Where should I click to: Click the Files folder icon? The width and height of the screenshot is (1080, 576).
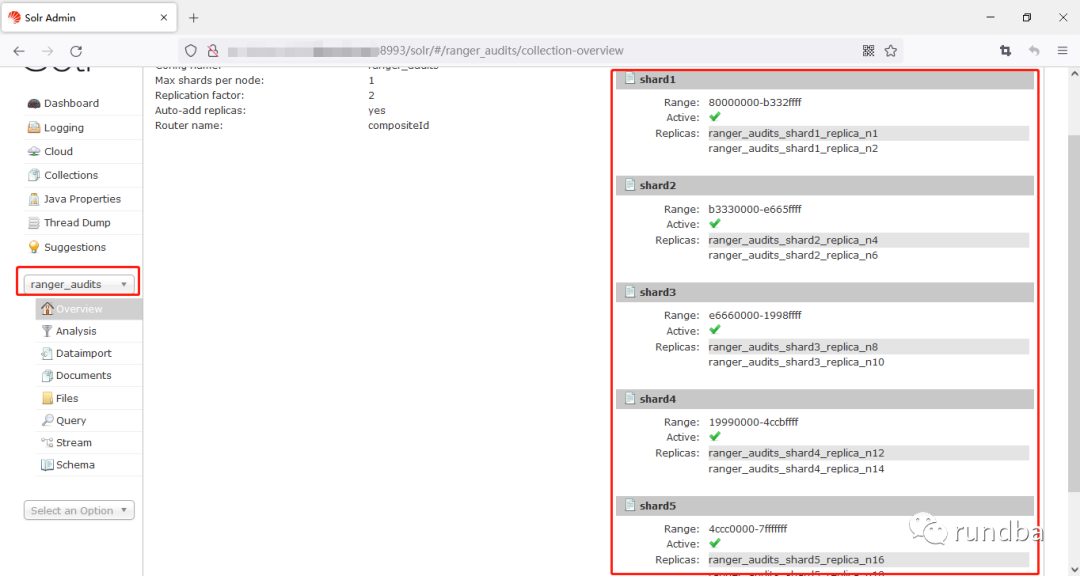pyautogui.click(x=47, y=398)
